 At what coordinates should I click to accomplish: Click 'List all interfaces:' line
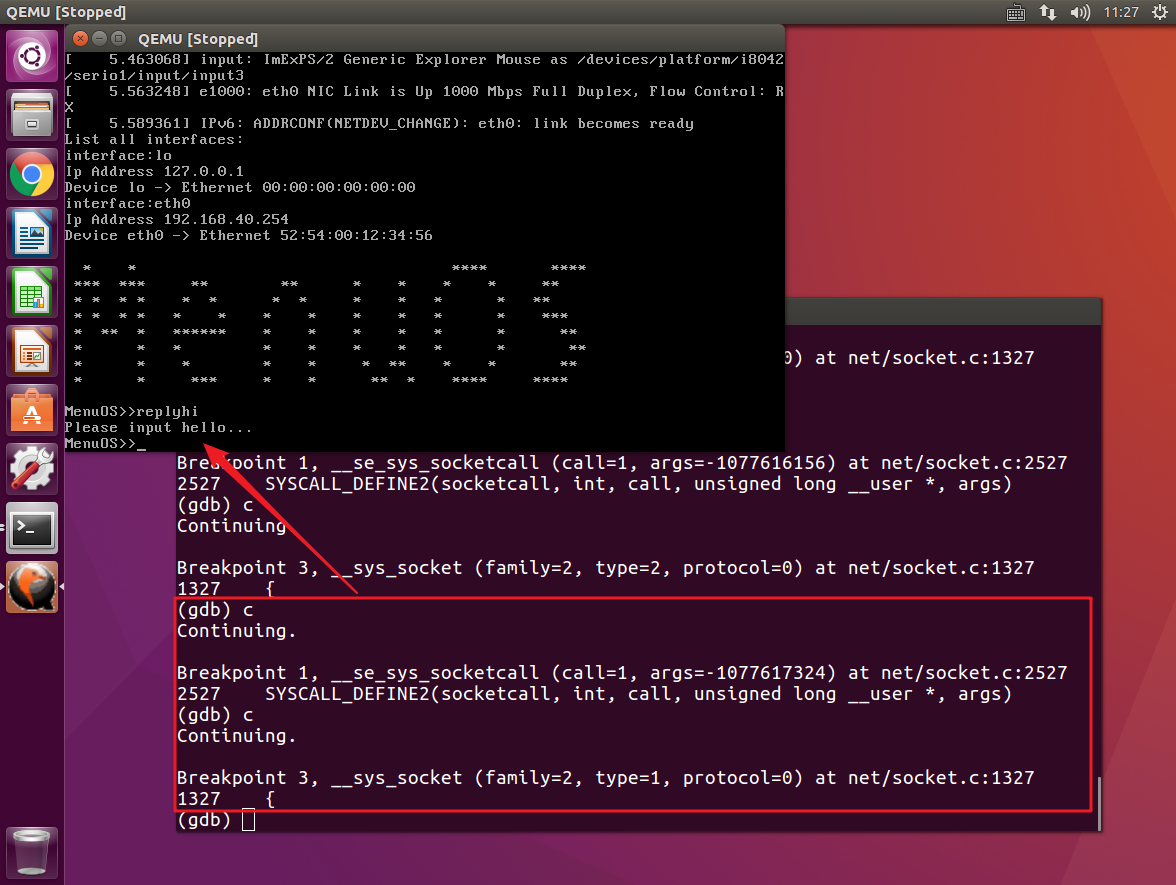(x=154, y=140)
